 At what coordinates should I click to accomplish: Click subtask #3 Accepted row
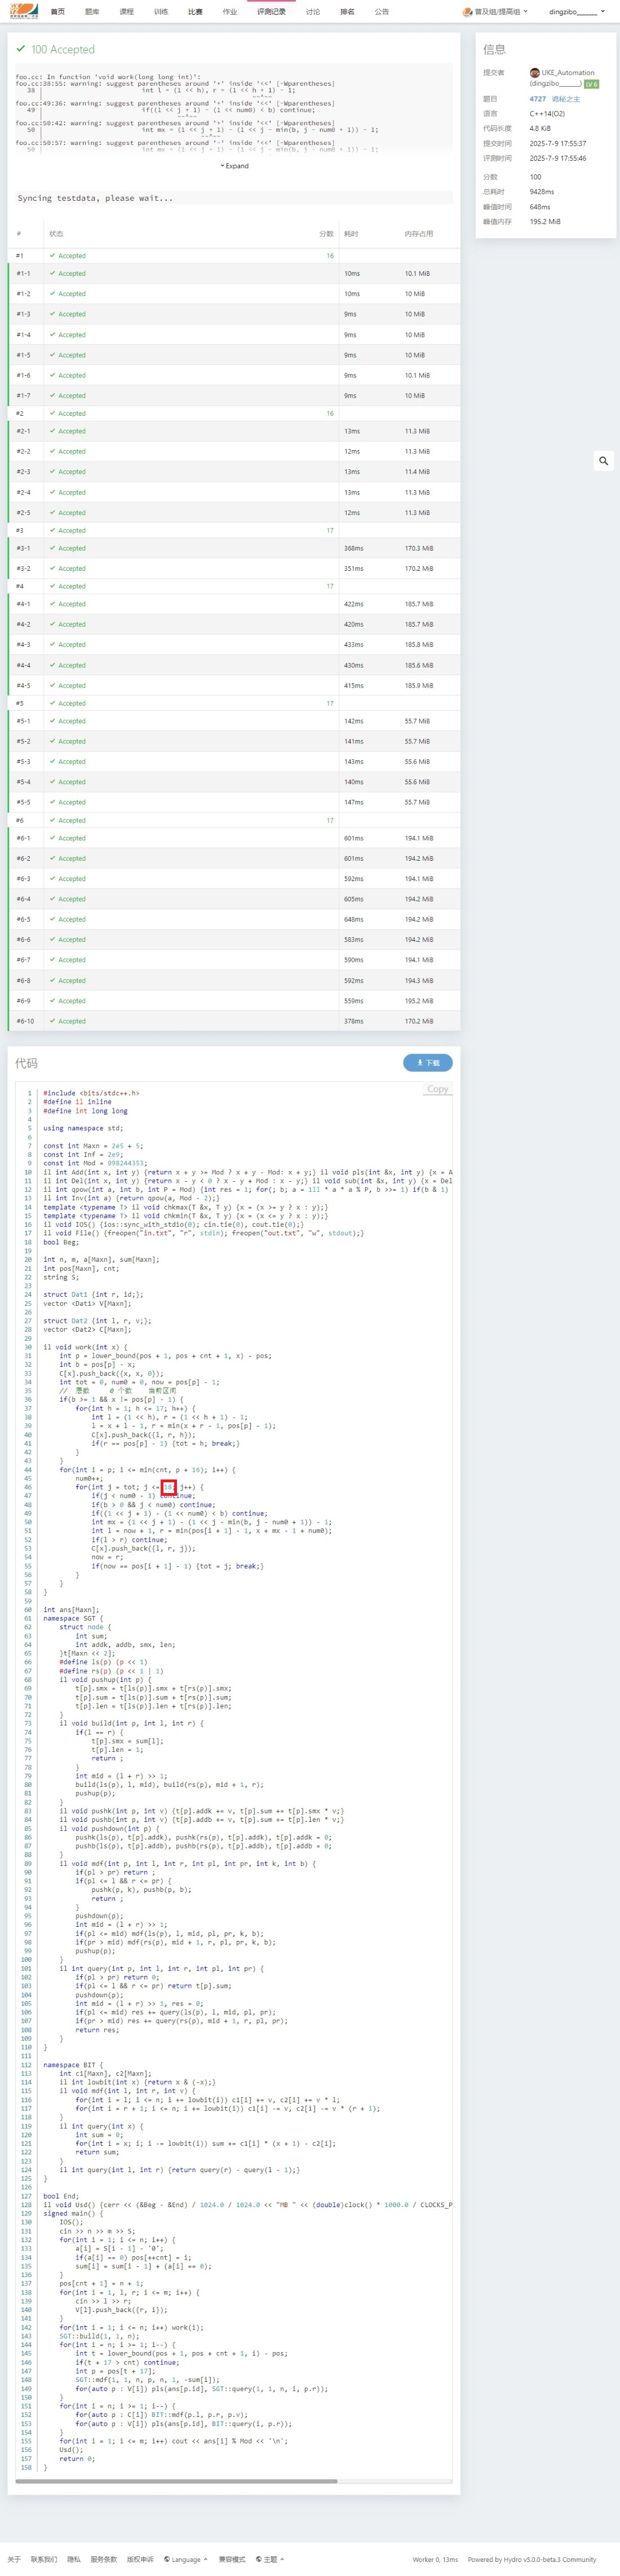click(x=234, y=530)
